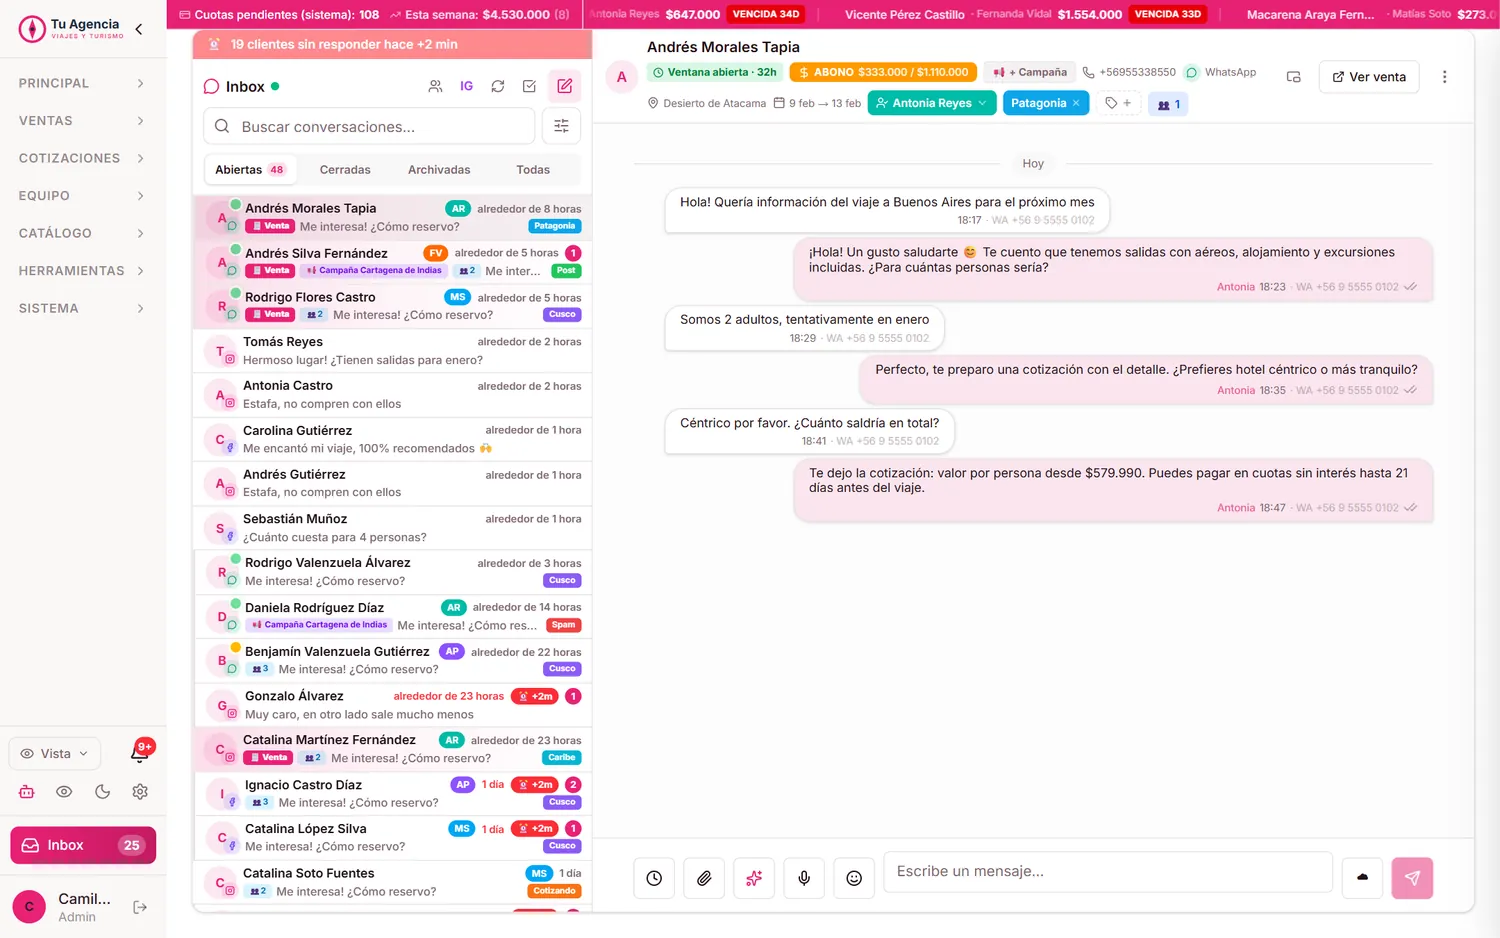Image resolution: width=1500 pixels, height=938 pixels.
Task: Expand the PRINCIPAL sidebar section
Action: (x=82, y=83)
